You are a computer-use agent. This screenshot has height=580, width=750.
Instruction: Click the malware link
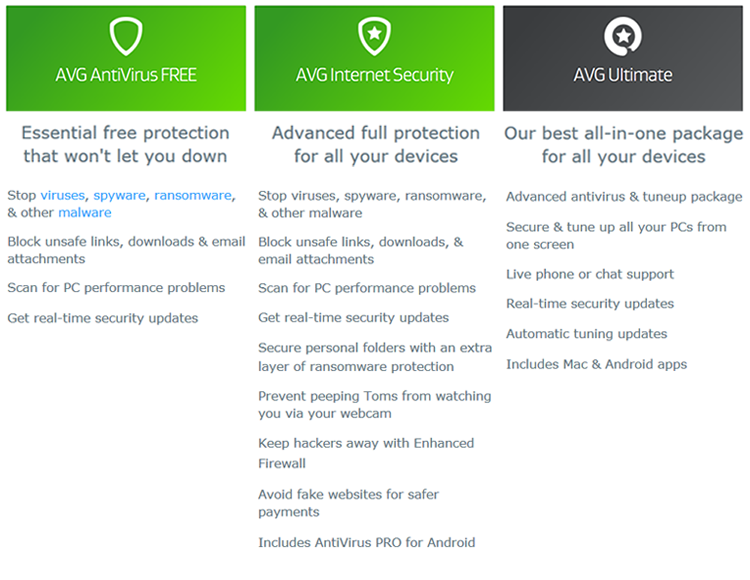(x=85, y=213)
